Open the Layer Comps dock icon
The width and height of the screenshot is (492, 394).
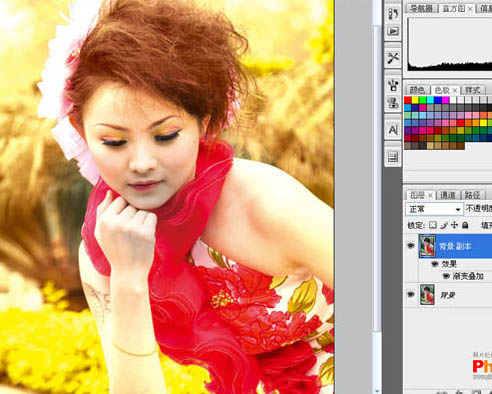(x=393, y=156)
